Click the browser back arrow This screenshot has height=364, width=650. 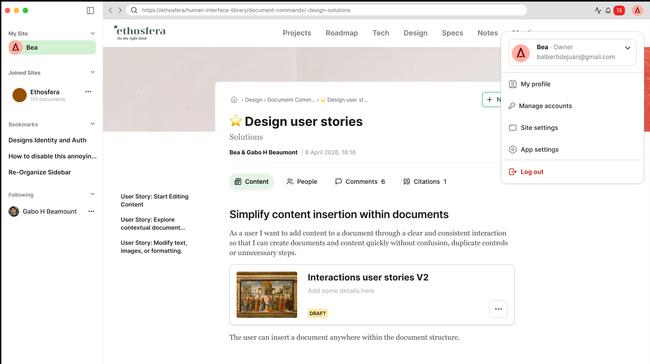pyautogui.click(x=110, y=10)
